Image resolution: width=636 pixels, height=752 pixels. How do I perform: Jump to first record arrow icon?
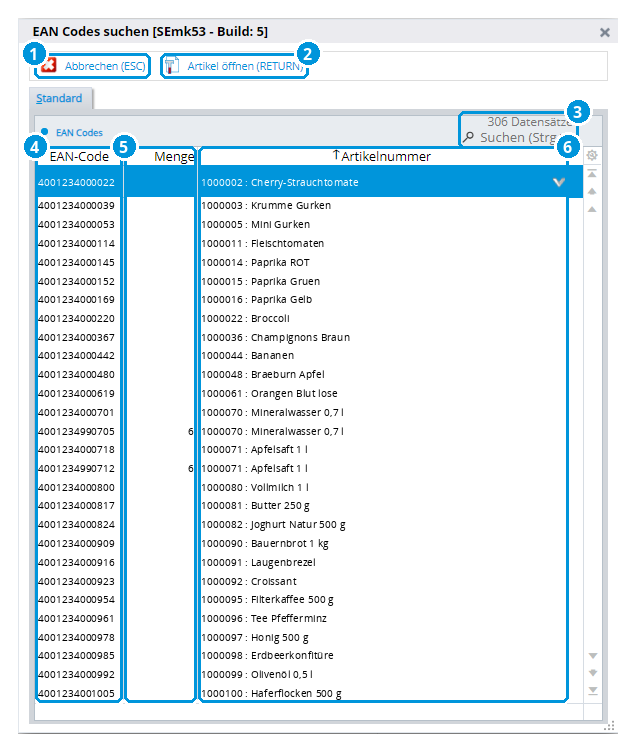[x=592, y=173]
